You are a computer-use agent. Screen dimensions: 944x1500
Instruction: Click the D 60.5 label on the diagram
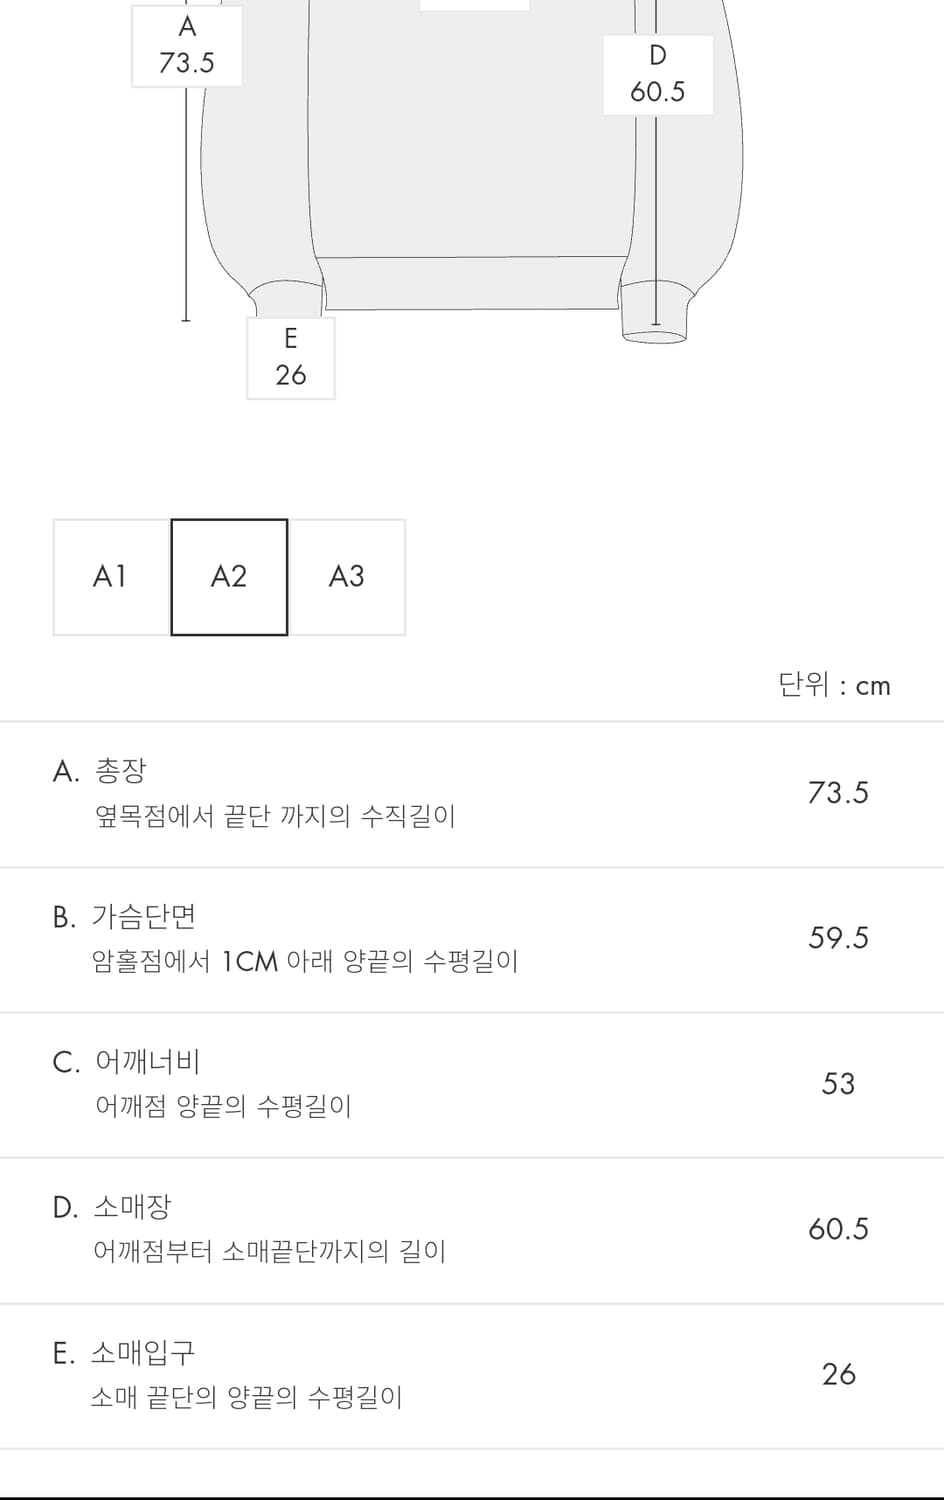pyautogui.click(x=657, y=75)
